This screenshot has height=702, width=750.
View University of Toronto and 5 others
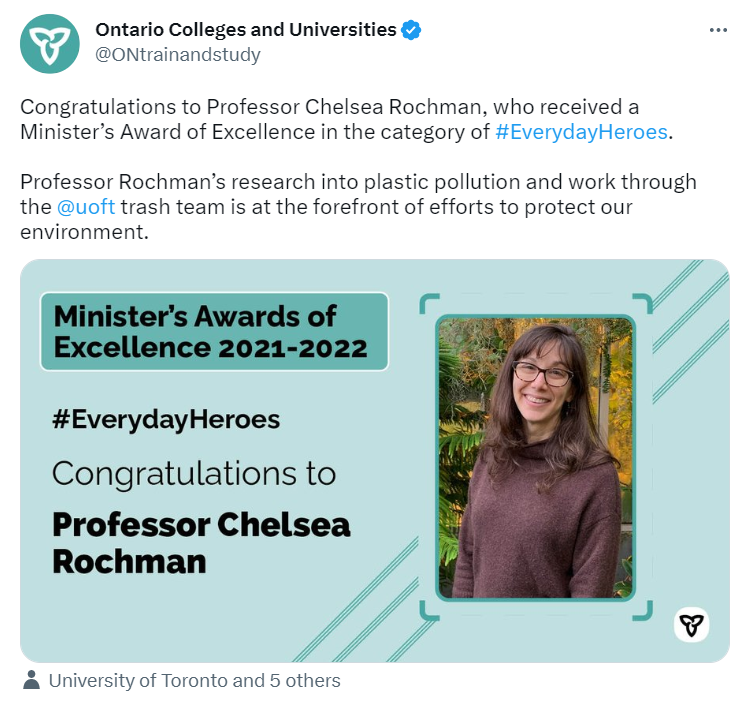click(x=195, y=680)
